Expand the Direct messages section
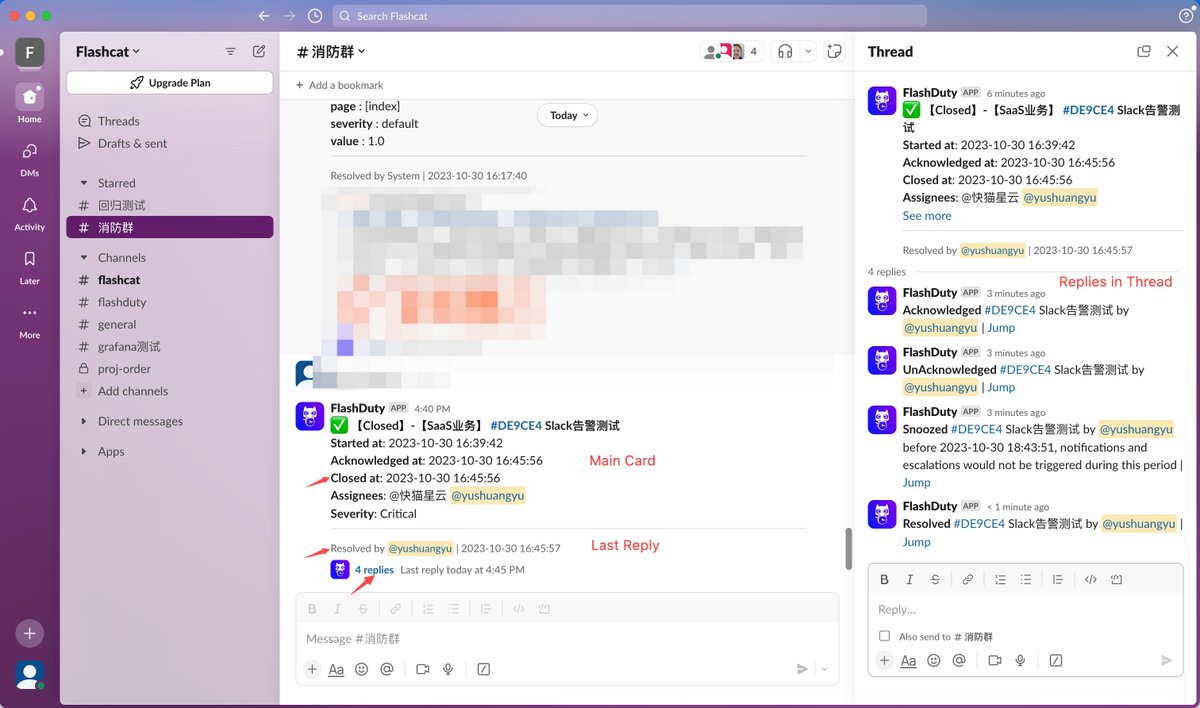1200x708 pixels. point(84,421)
